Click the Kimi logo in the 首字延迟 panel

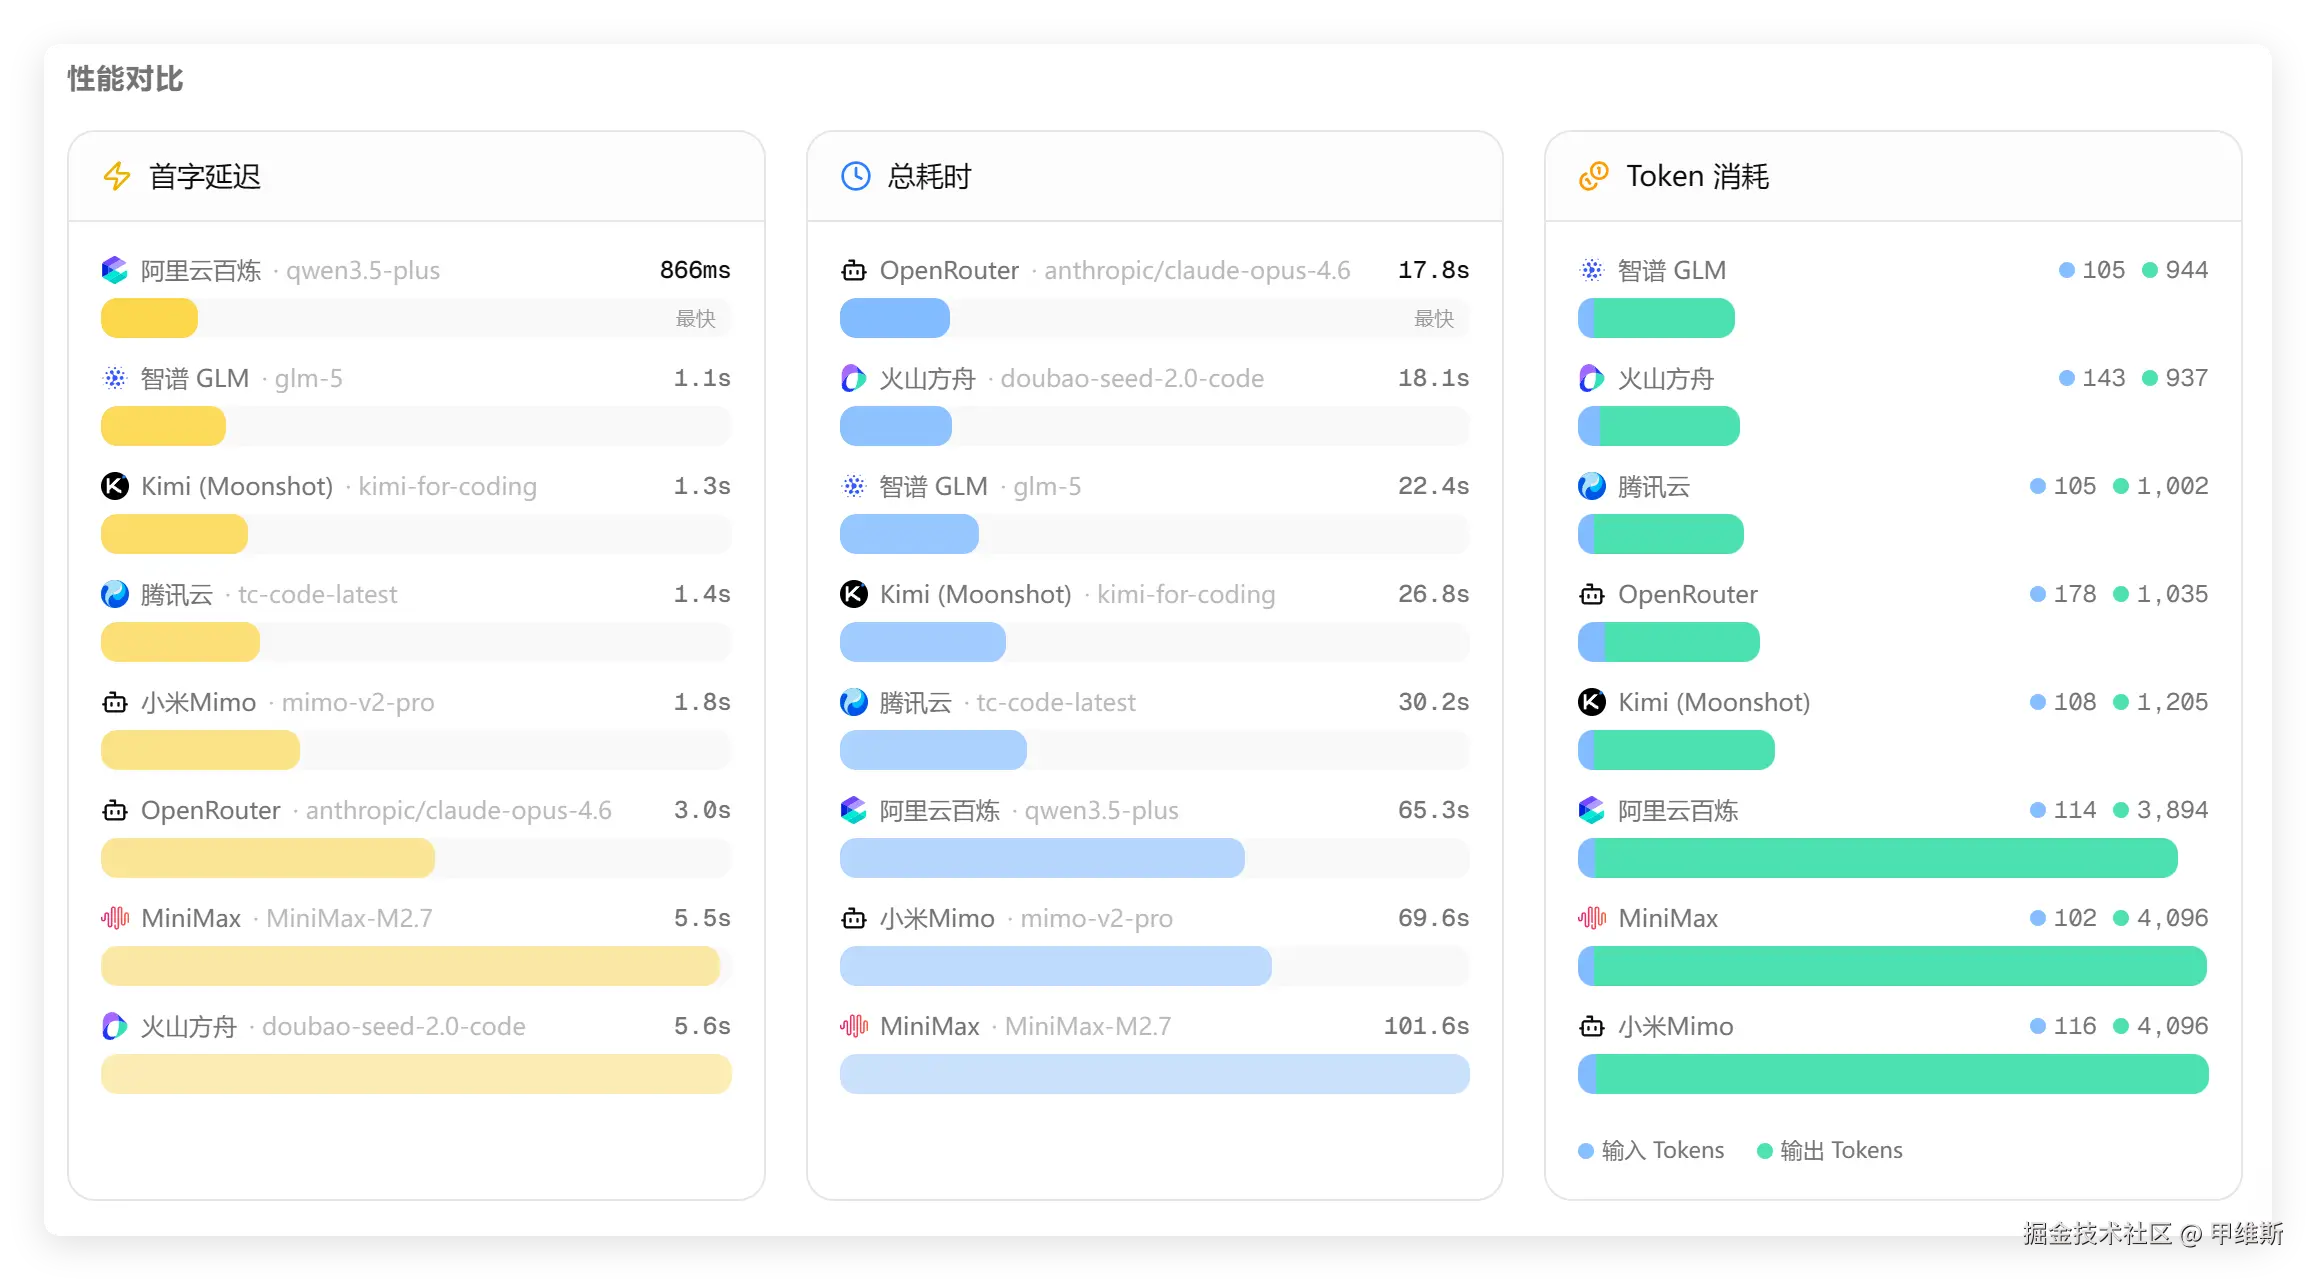(x=115, y=486)
